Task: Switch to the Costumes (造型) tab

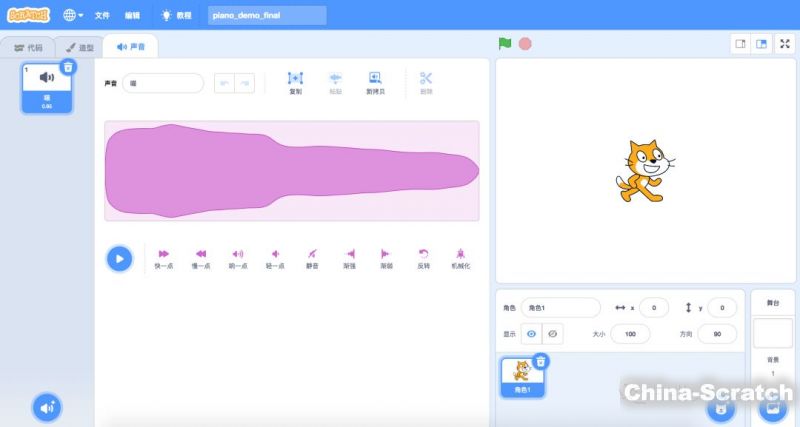Action: tap(79, 47)
